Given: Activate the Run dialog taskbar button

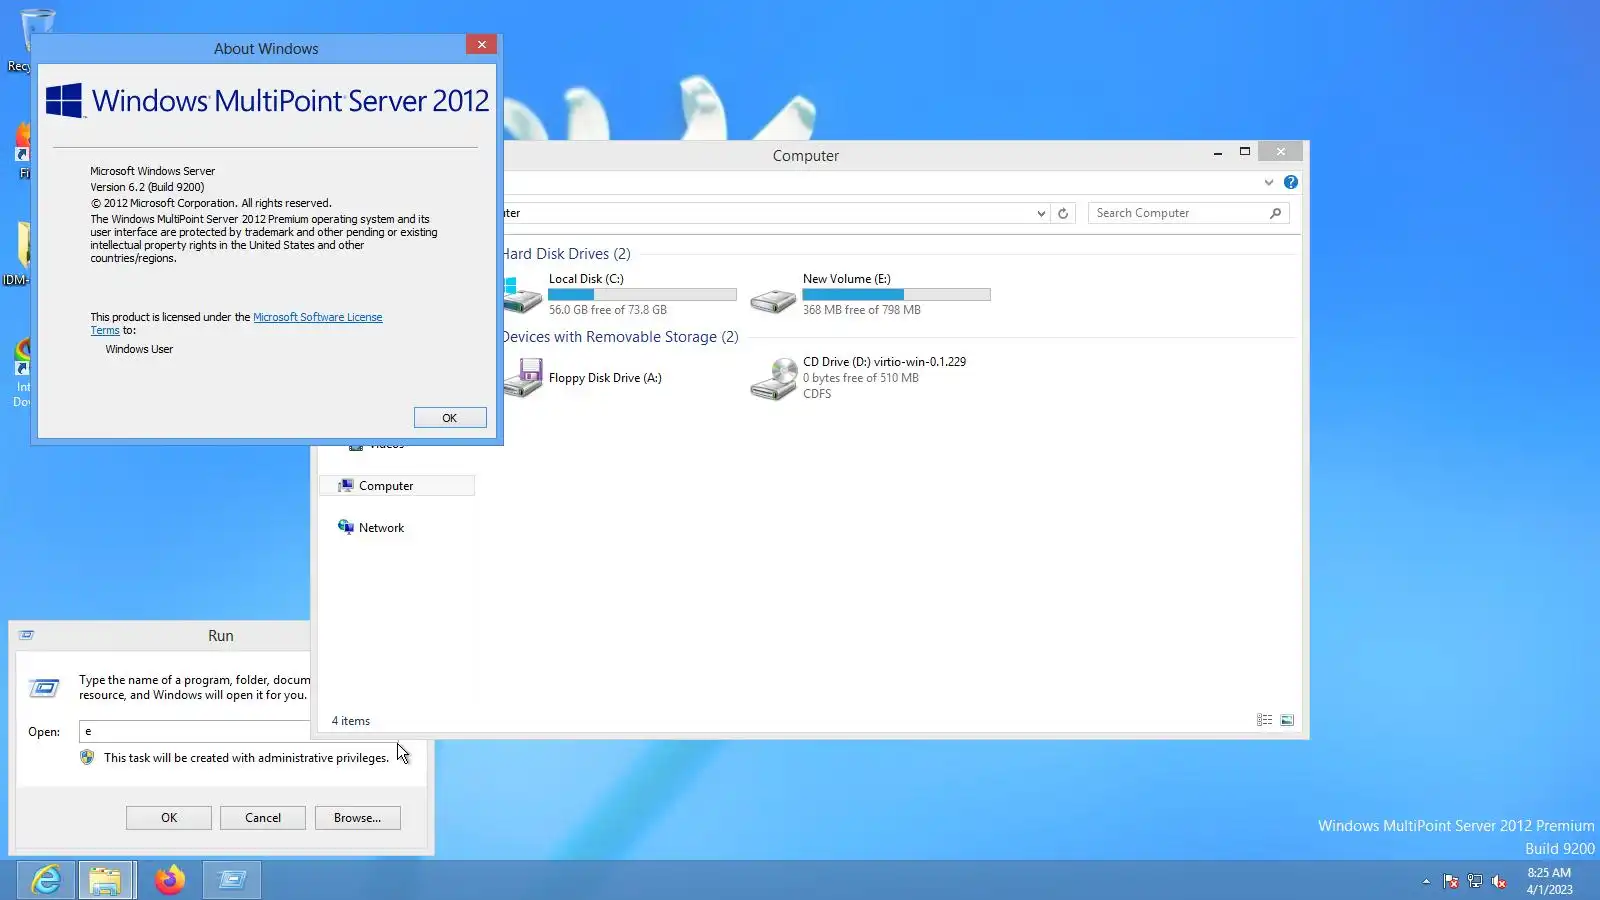Looking at the screenshot, I should click(x=232, y=880).
